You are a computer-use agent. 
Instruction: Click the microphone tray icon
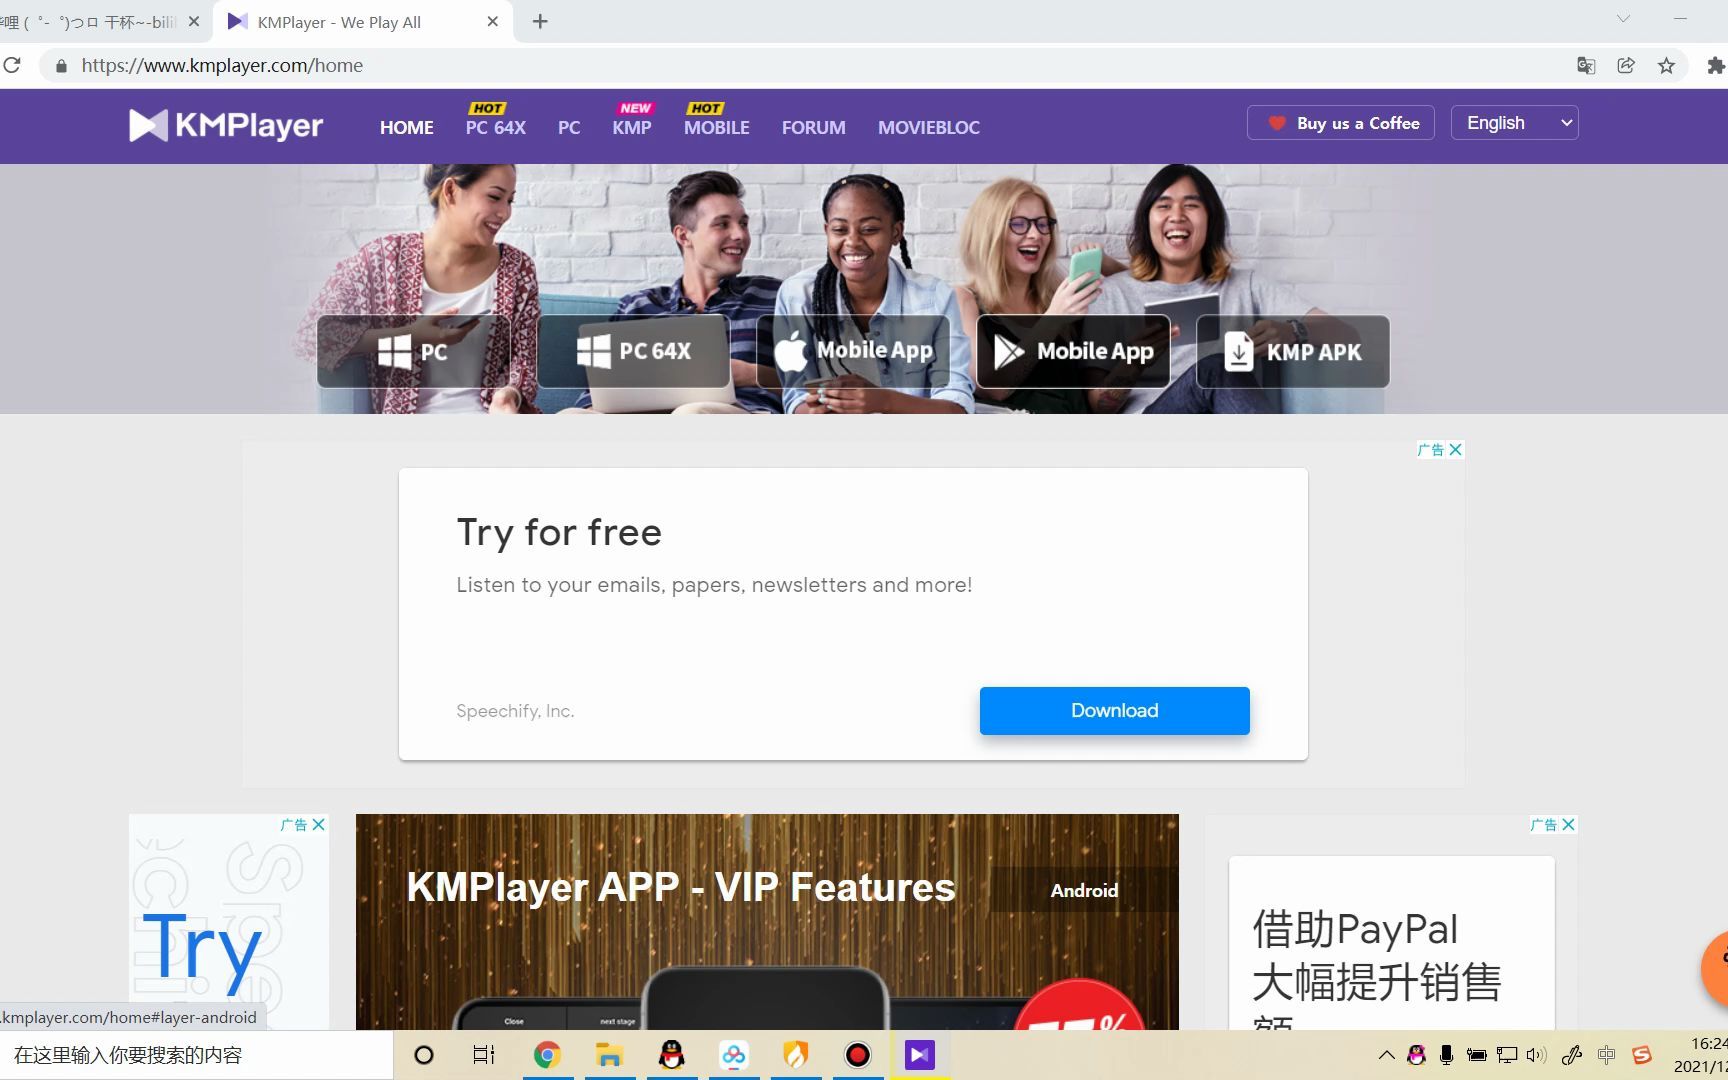[1446, 1055]
